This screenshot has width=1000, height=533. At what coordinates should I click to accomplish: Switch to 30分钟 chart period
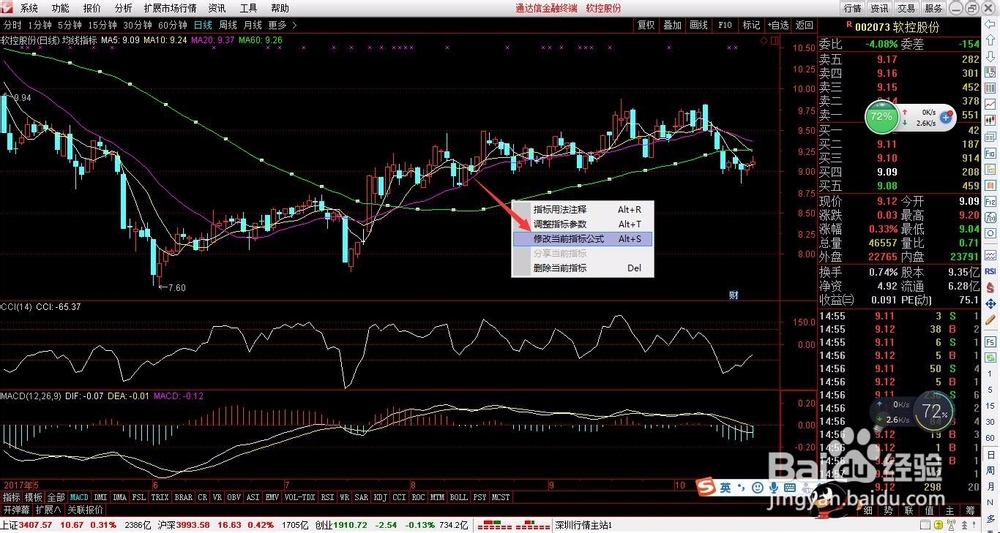click(x=137, y=26)
